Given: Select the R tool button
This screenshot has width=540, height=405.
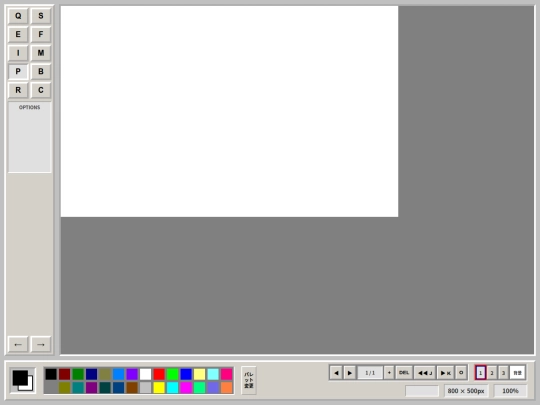Looking at the screenshot, I should [18, 90].
